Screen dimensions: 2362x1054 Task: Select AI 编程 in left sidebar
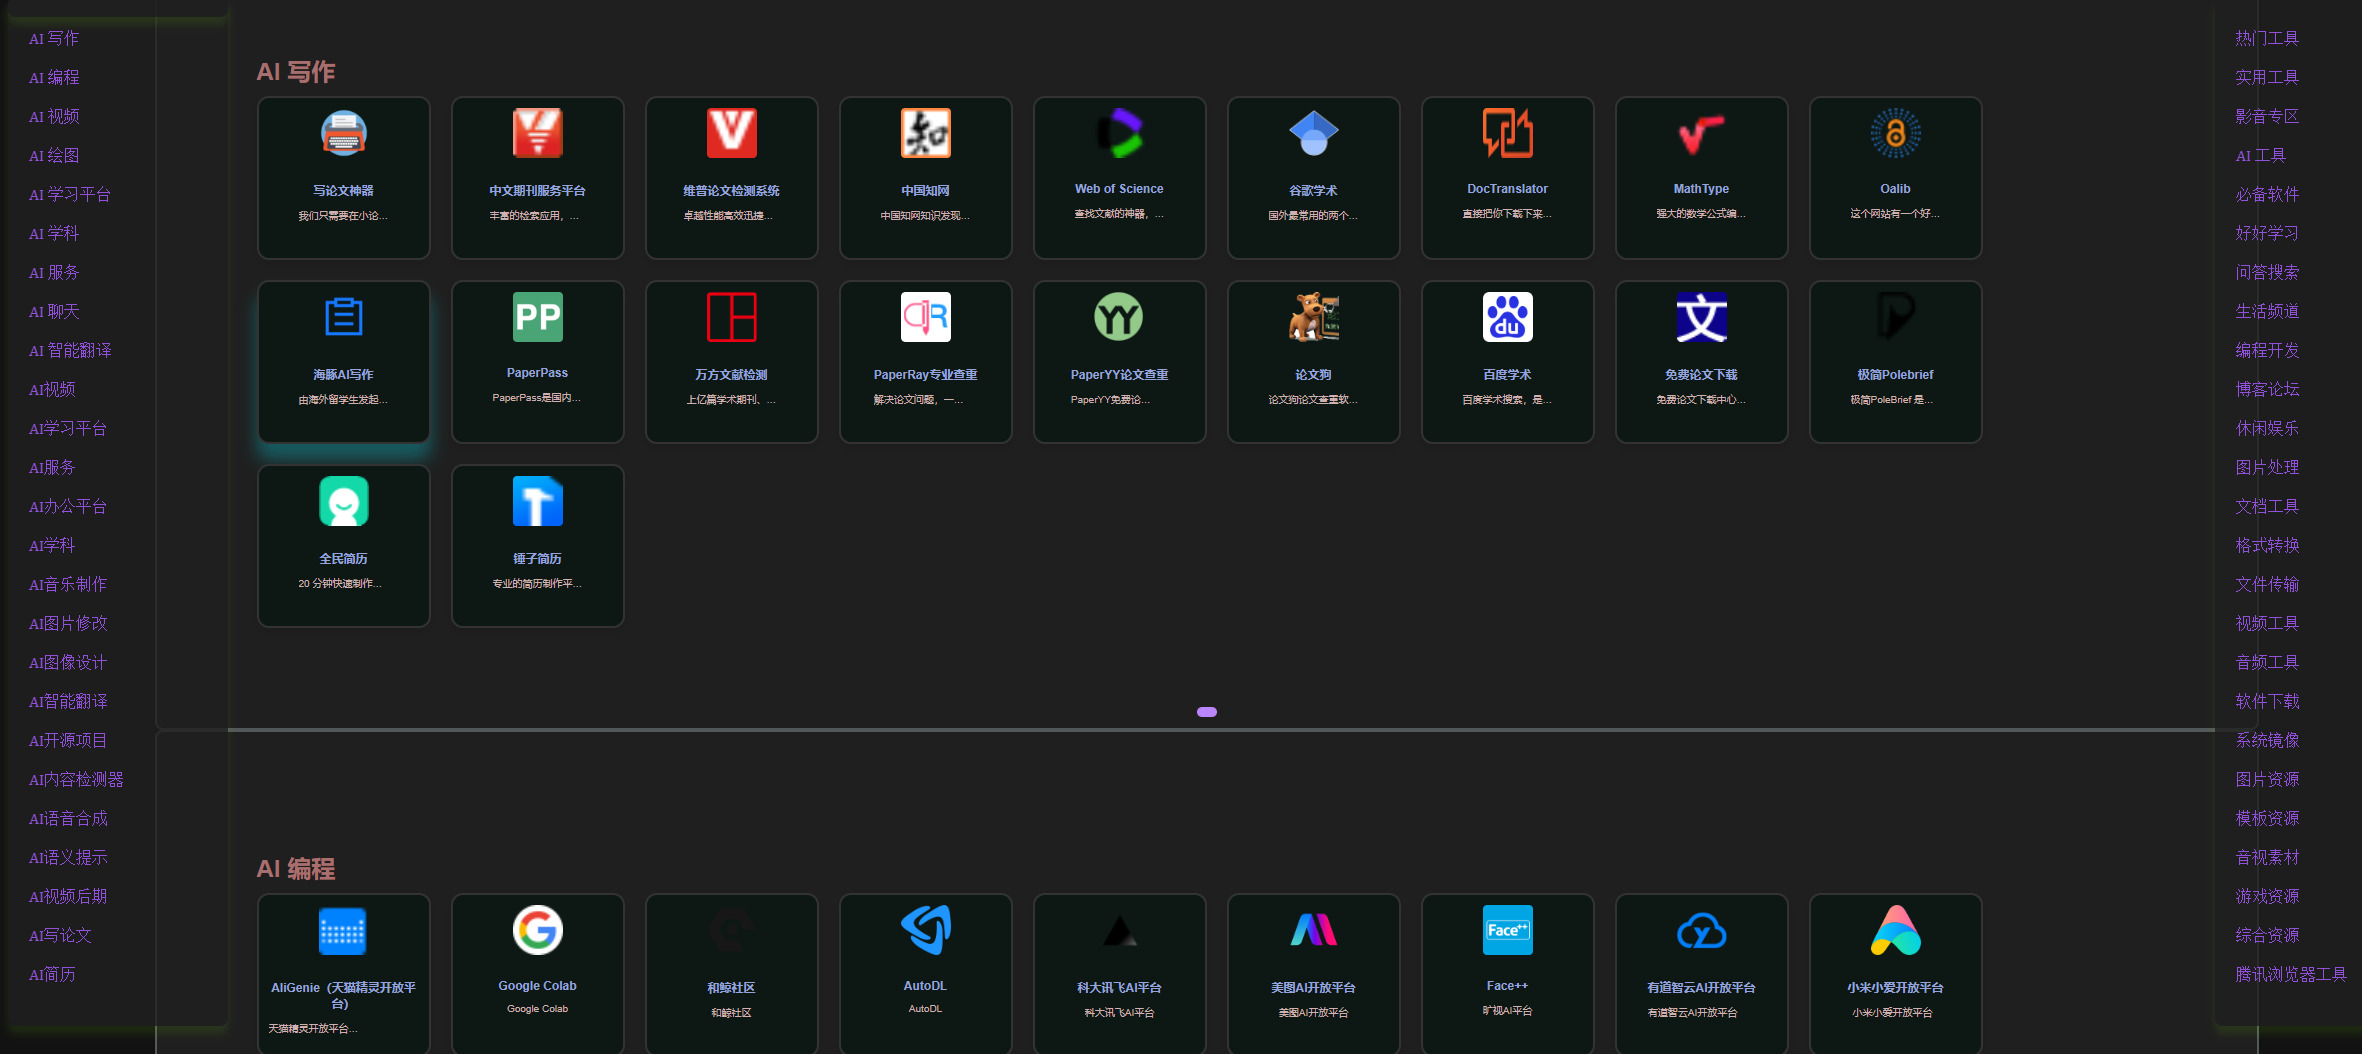54,77
